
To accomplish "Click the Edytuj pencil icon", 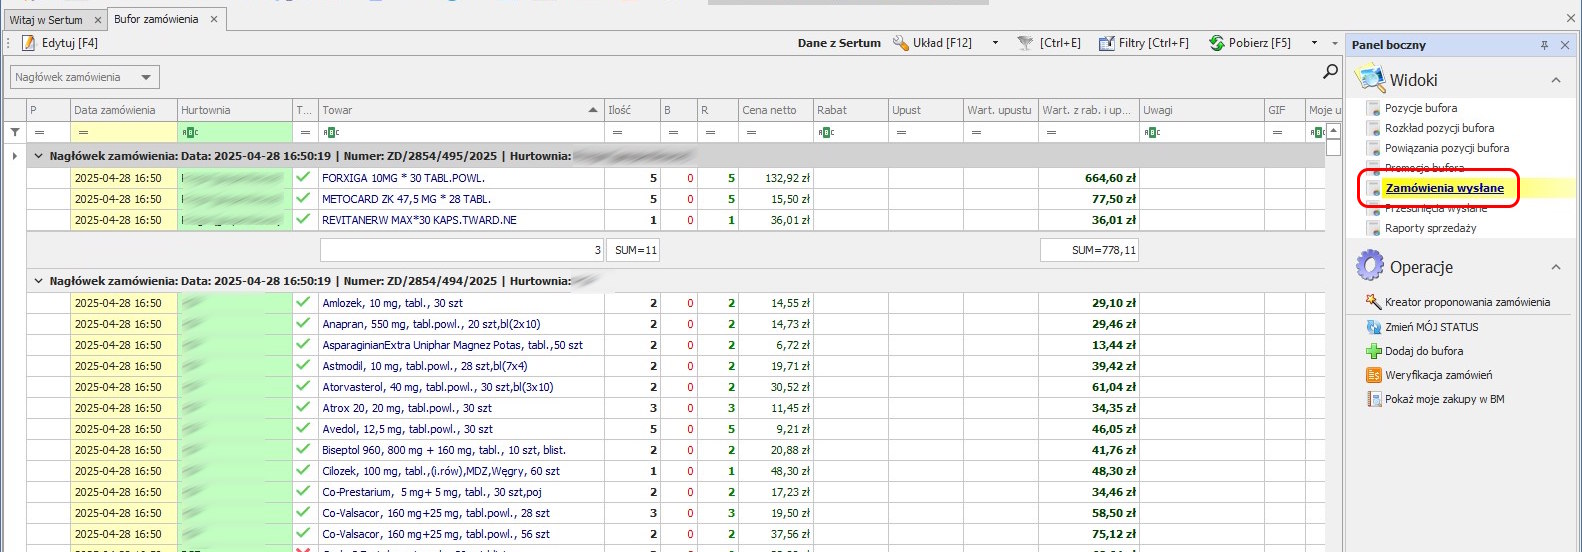I will 28,43.
